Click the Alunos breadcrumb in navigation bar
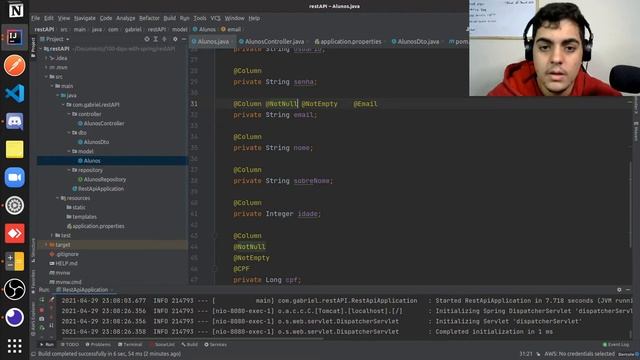The height and width of the screenshot is (360, 640). click(x=204, y=29)
